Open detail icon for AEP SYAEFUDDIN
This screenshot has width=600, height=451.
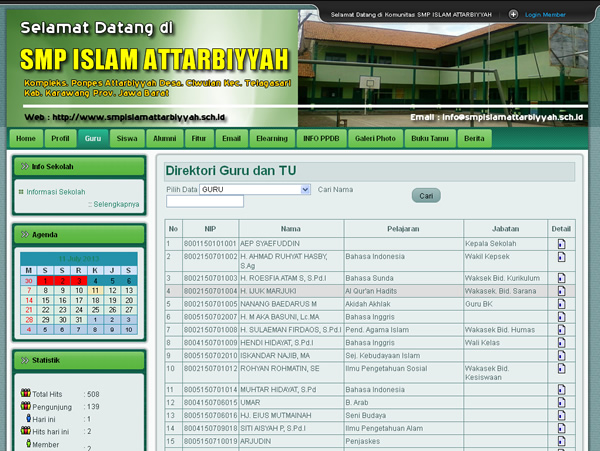[x=562, y=244]
